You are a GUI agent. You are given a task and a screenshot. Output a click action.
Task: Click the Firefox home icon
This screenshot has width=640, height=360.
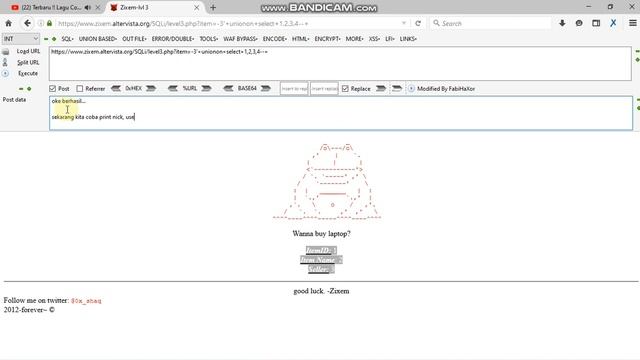tap(9, 23)
